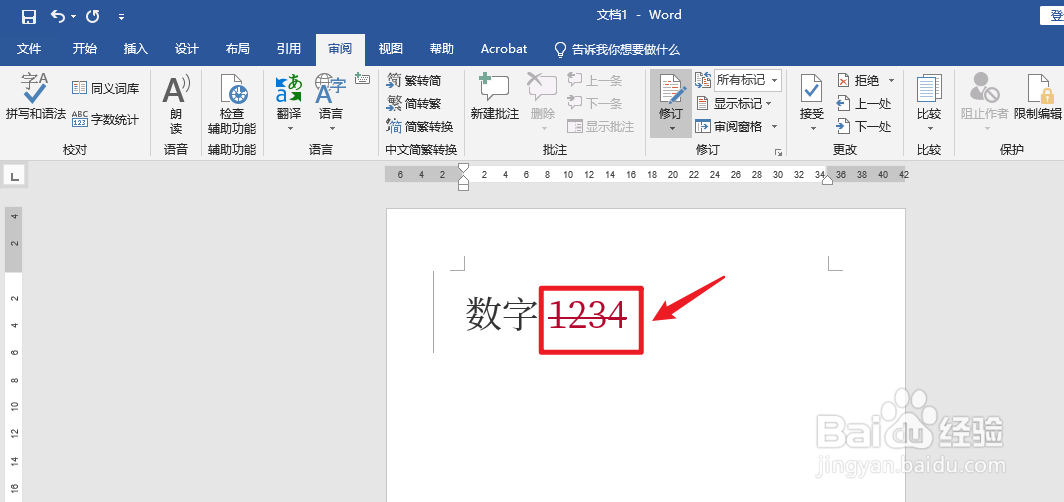The width and height of the screenshot is (1064, 502).
Task: Go to 上一处 change
Action: 864,104
